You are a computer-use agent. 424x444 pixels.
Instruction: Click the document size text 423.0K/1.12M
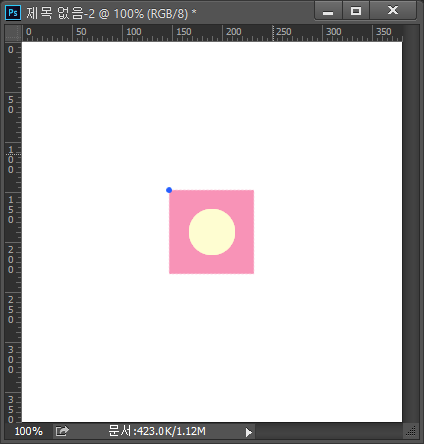click(157, 431)
